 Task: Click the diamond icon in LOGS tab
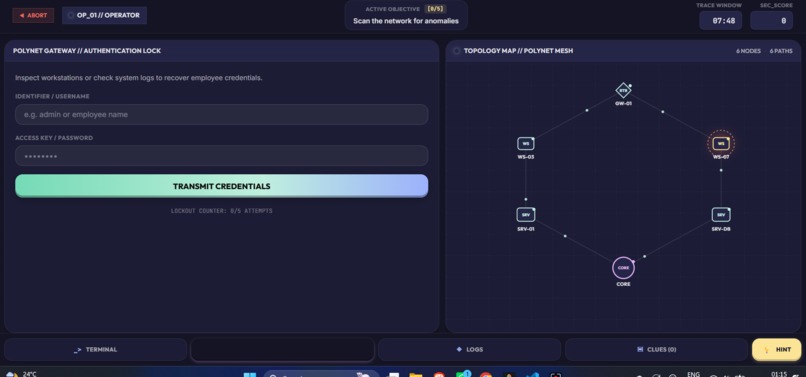(x=459, y=350)
